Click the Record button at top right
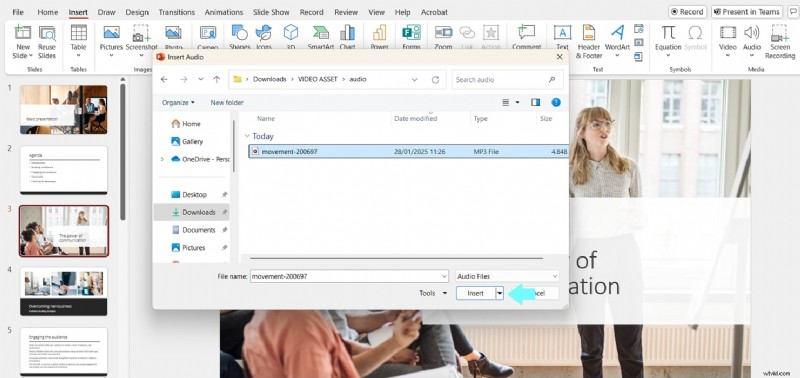The height and width of the screenshot is (378, 800). tap(687, 12)
